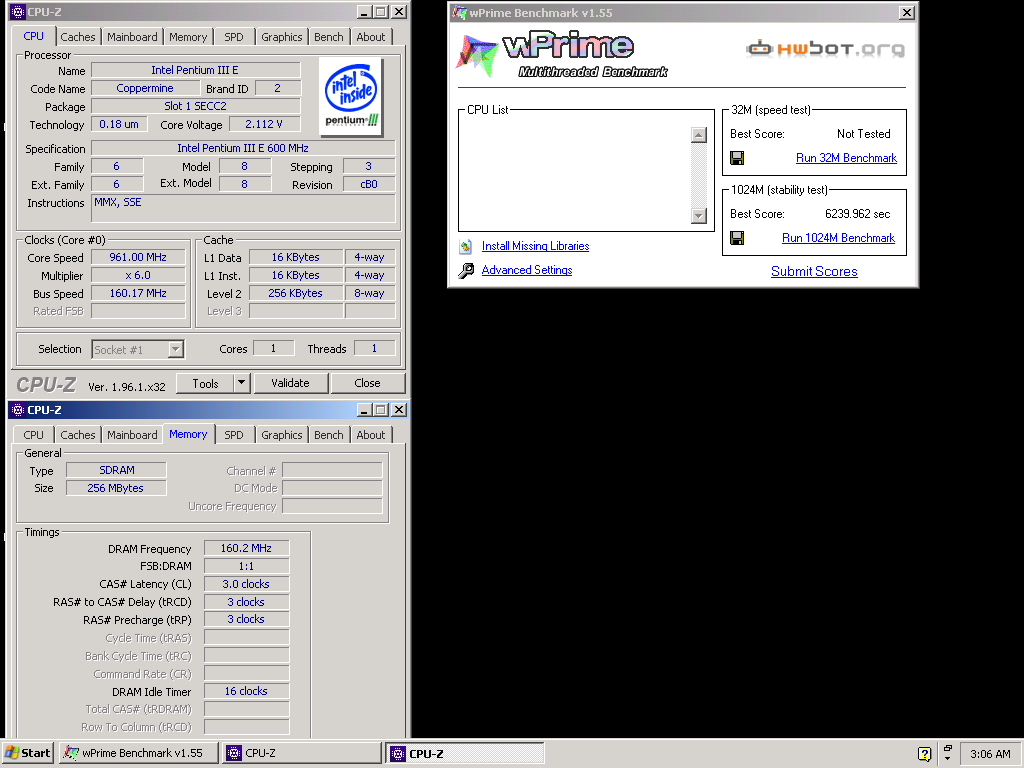Viewport: 1024px width, 768px height.
Task: Open SPD tab in top CPU-Z window
Action: point(233,37)
